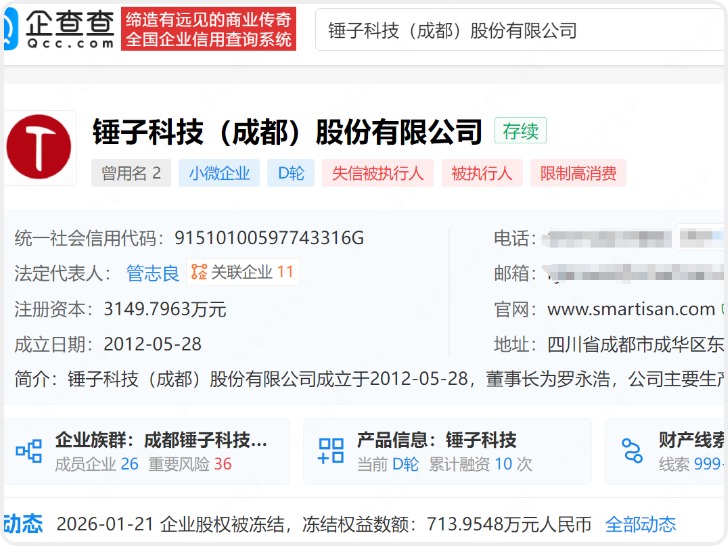The width and height of the screenshot is (728, 548).
Task: Click the 财产线索 chain icon
Action: point(632,450)
